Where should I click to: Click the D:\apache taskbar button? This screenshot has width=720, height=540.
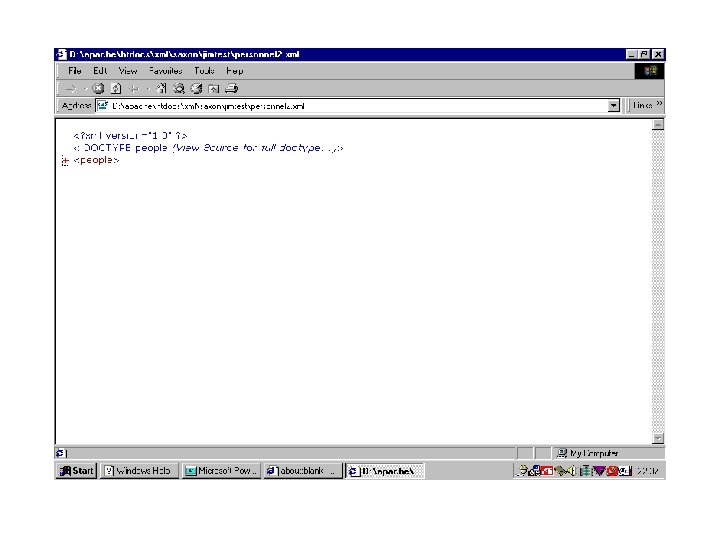[385, 471]
